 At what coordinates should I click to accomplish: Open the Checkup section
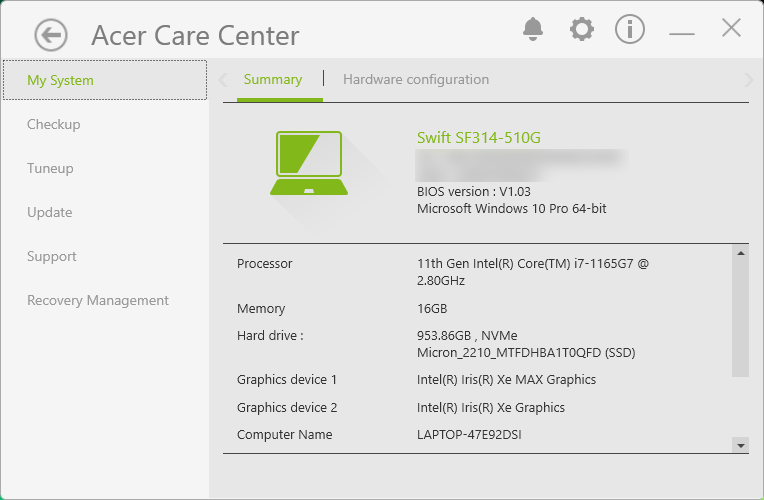point(54,125)
